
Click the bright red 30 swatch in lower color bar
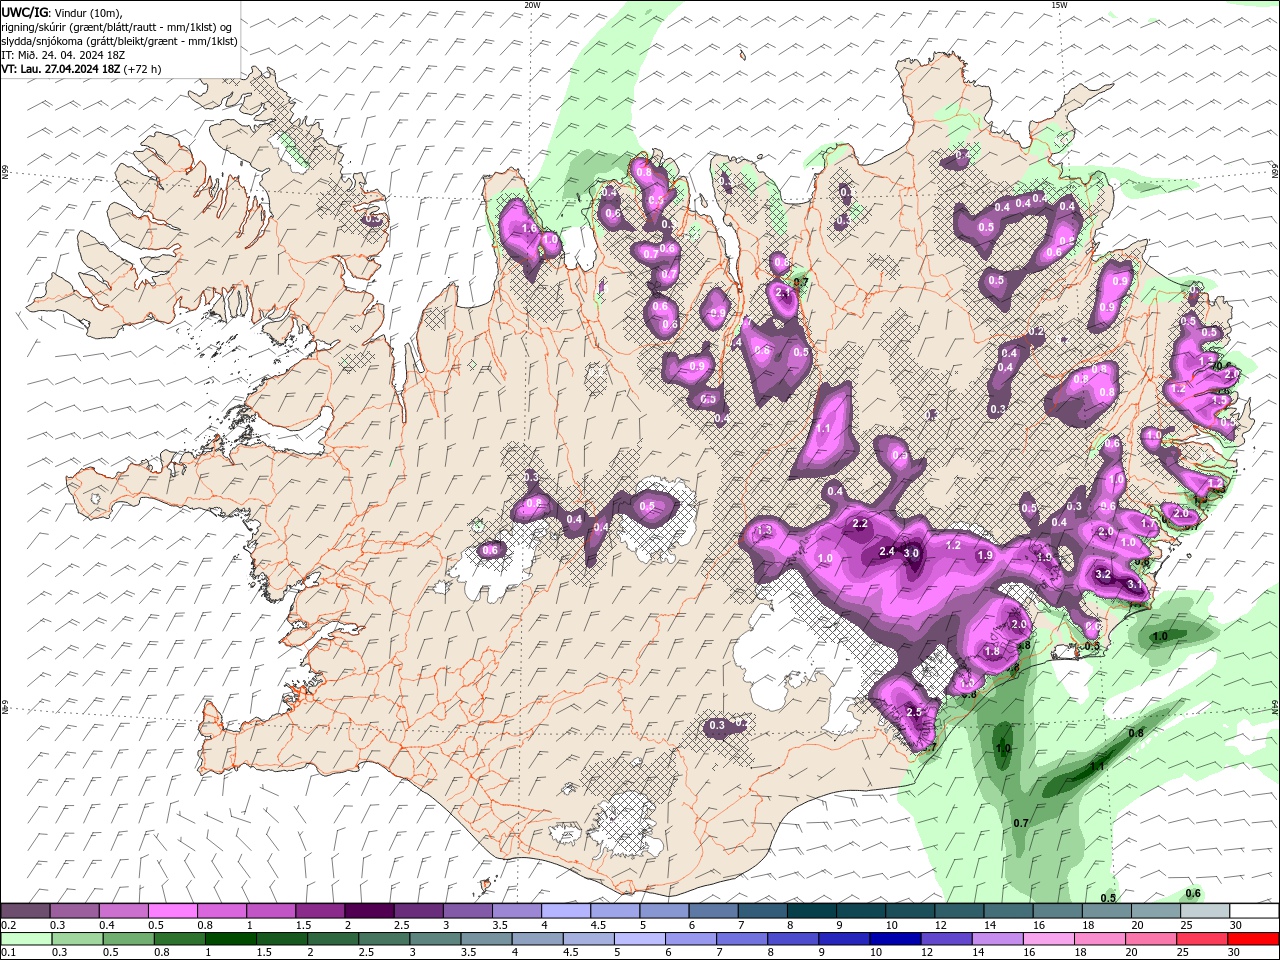coord(1253,939)
